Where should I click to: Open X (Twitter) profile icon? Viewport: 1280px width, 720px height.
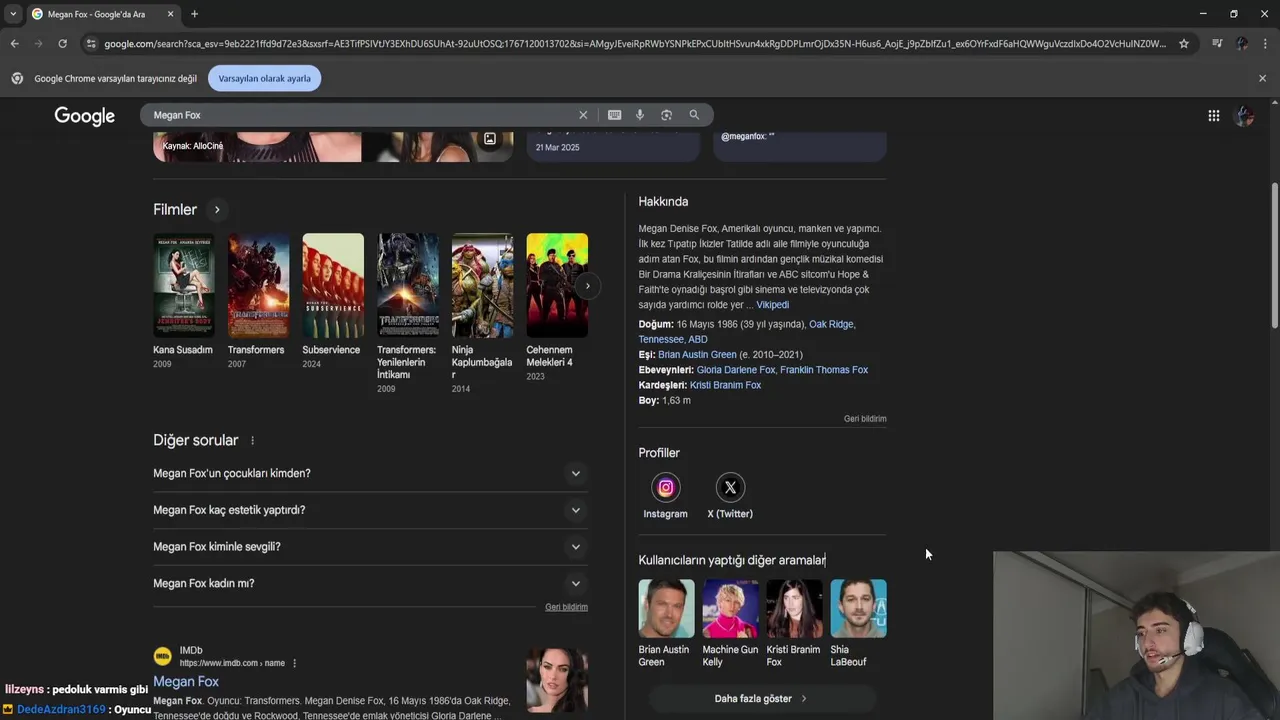tap(730, 488)
